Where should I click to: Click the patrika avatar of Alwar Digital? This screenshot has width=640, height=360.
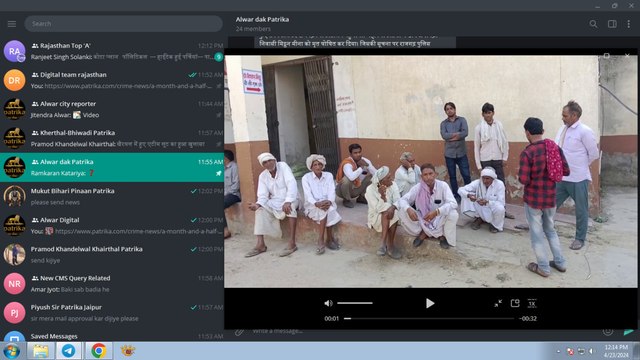(14, 225)
